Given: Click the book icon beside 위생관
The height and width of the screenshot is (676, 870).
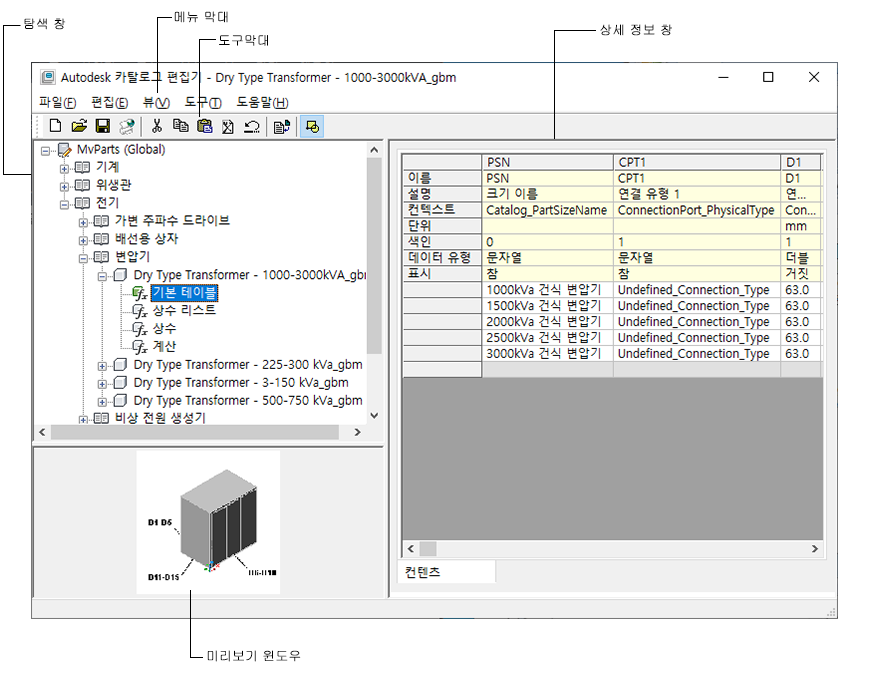Looking at the screenshot, I should 83,185.
